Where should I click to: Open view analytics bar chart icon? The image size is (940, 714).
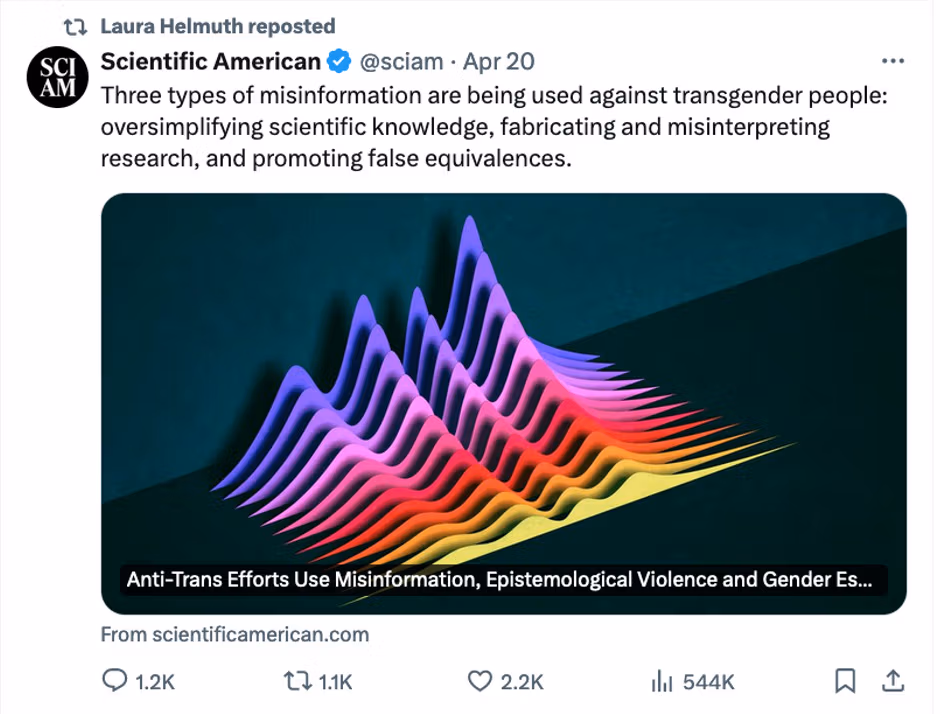[x=662, y=682]
